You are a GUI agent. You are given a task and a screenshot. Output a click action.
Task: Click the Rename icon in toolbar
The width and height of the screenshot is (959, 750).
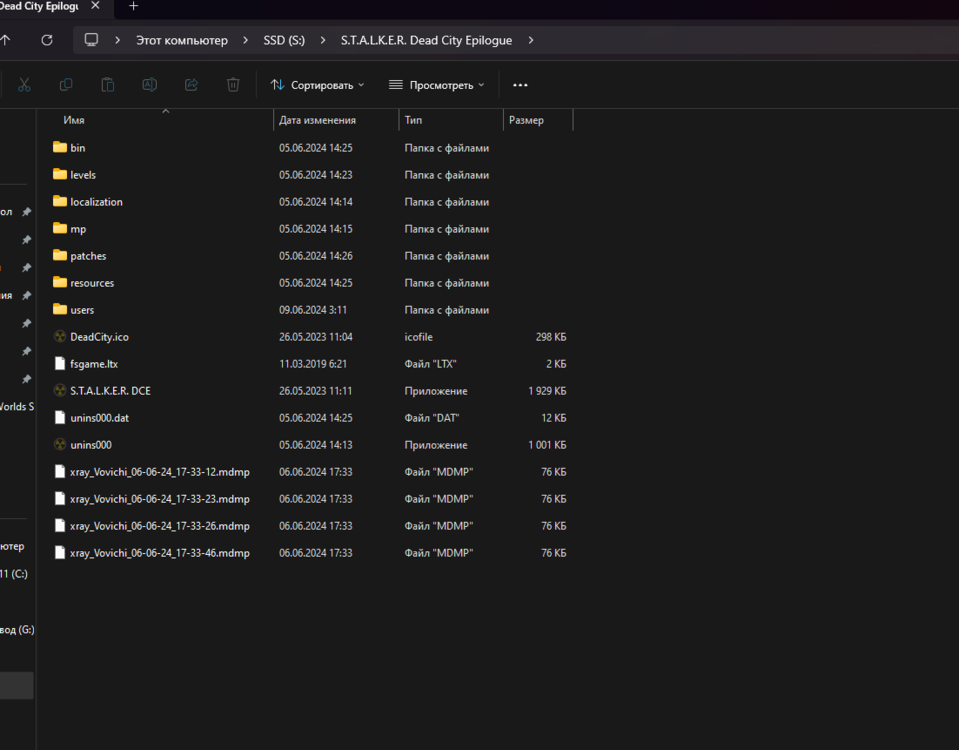click(x=149, y=85)
